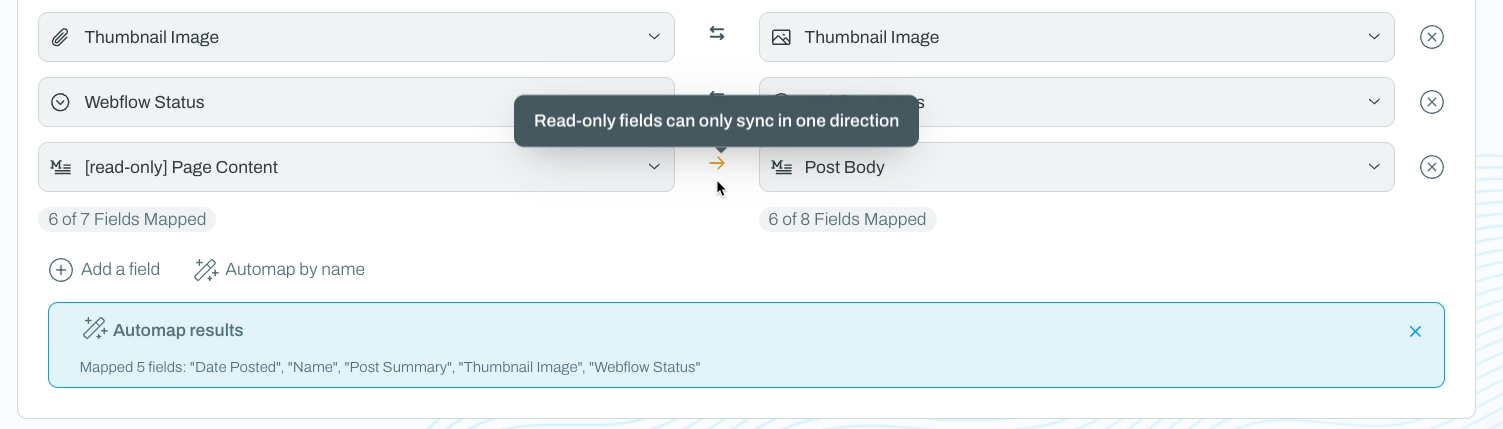Open the [read-only] Page Content dropdown
This screenshot has height=429, width=1503.
pos(356,167)
